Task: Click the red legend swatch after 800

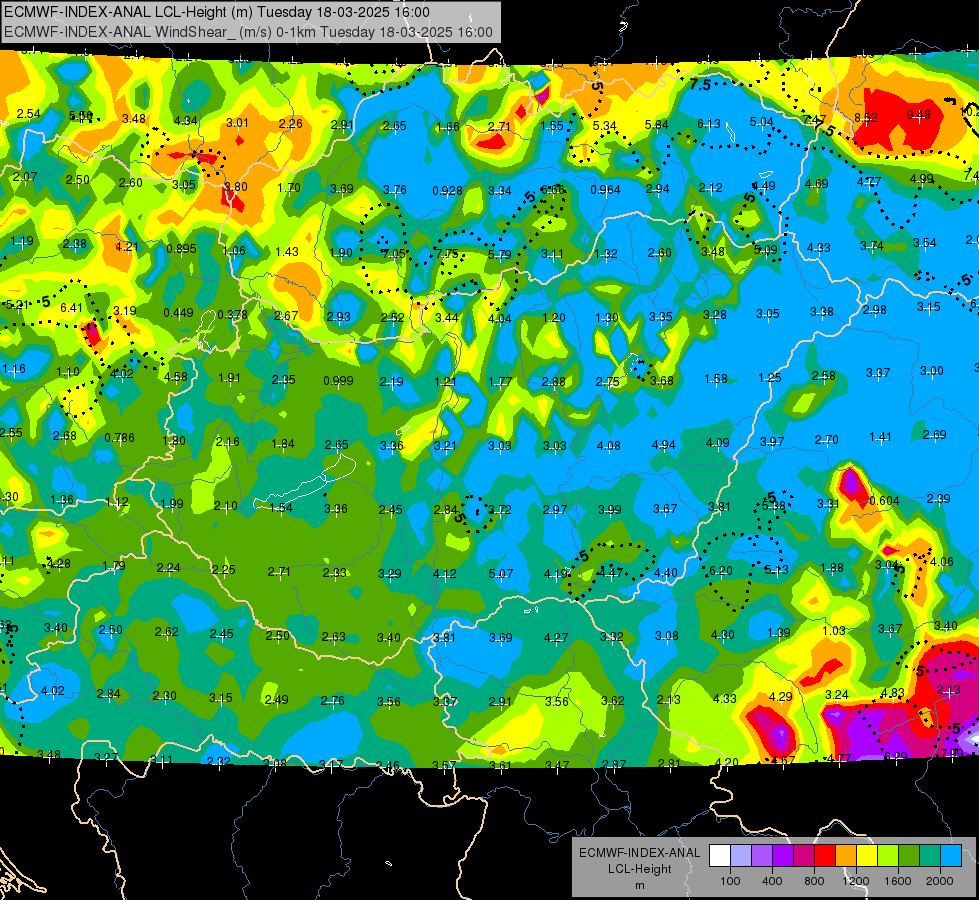Action: [825, 856]
